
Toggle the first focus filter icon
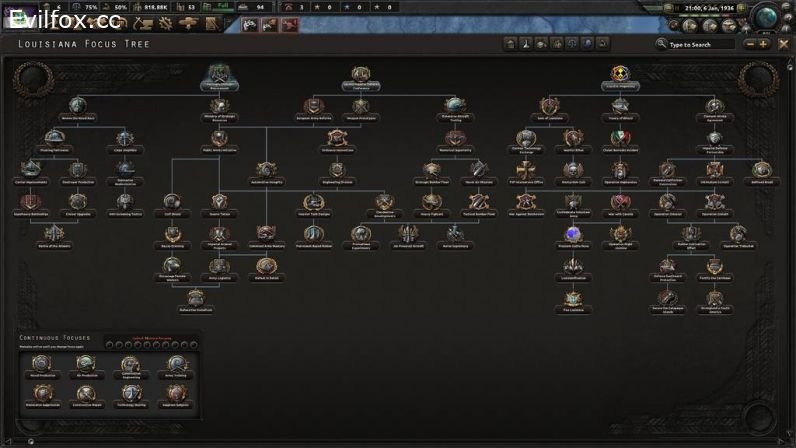[x=509, y=44]
